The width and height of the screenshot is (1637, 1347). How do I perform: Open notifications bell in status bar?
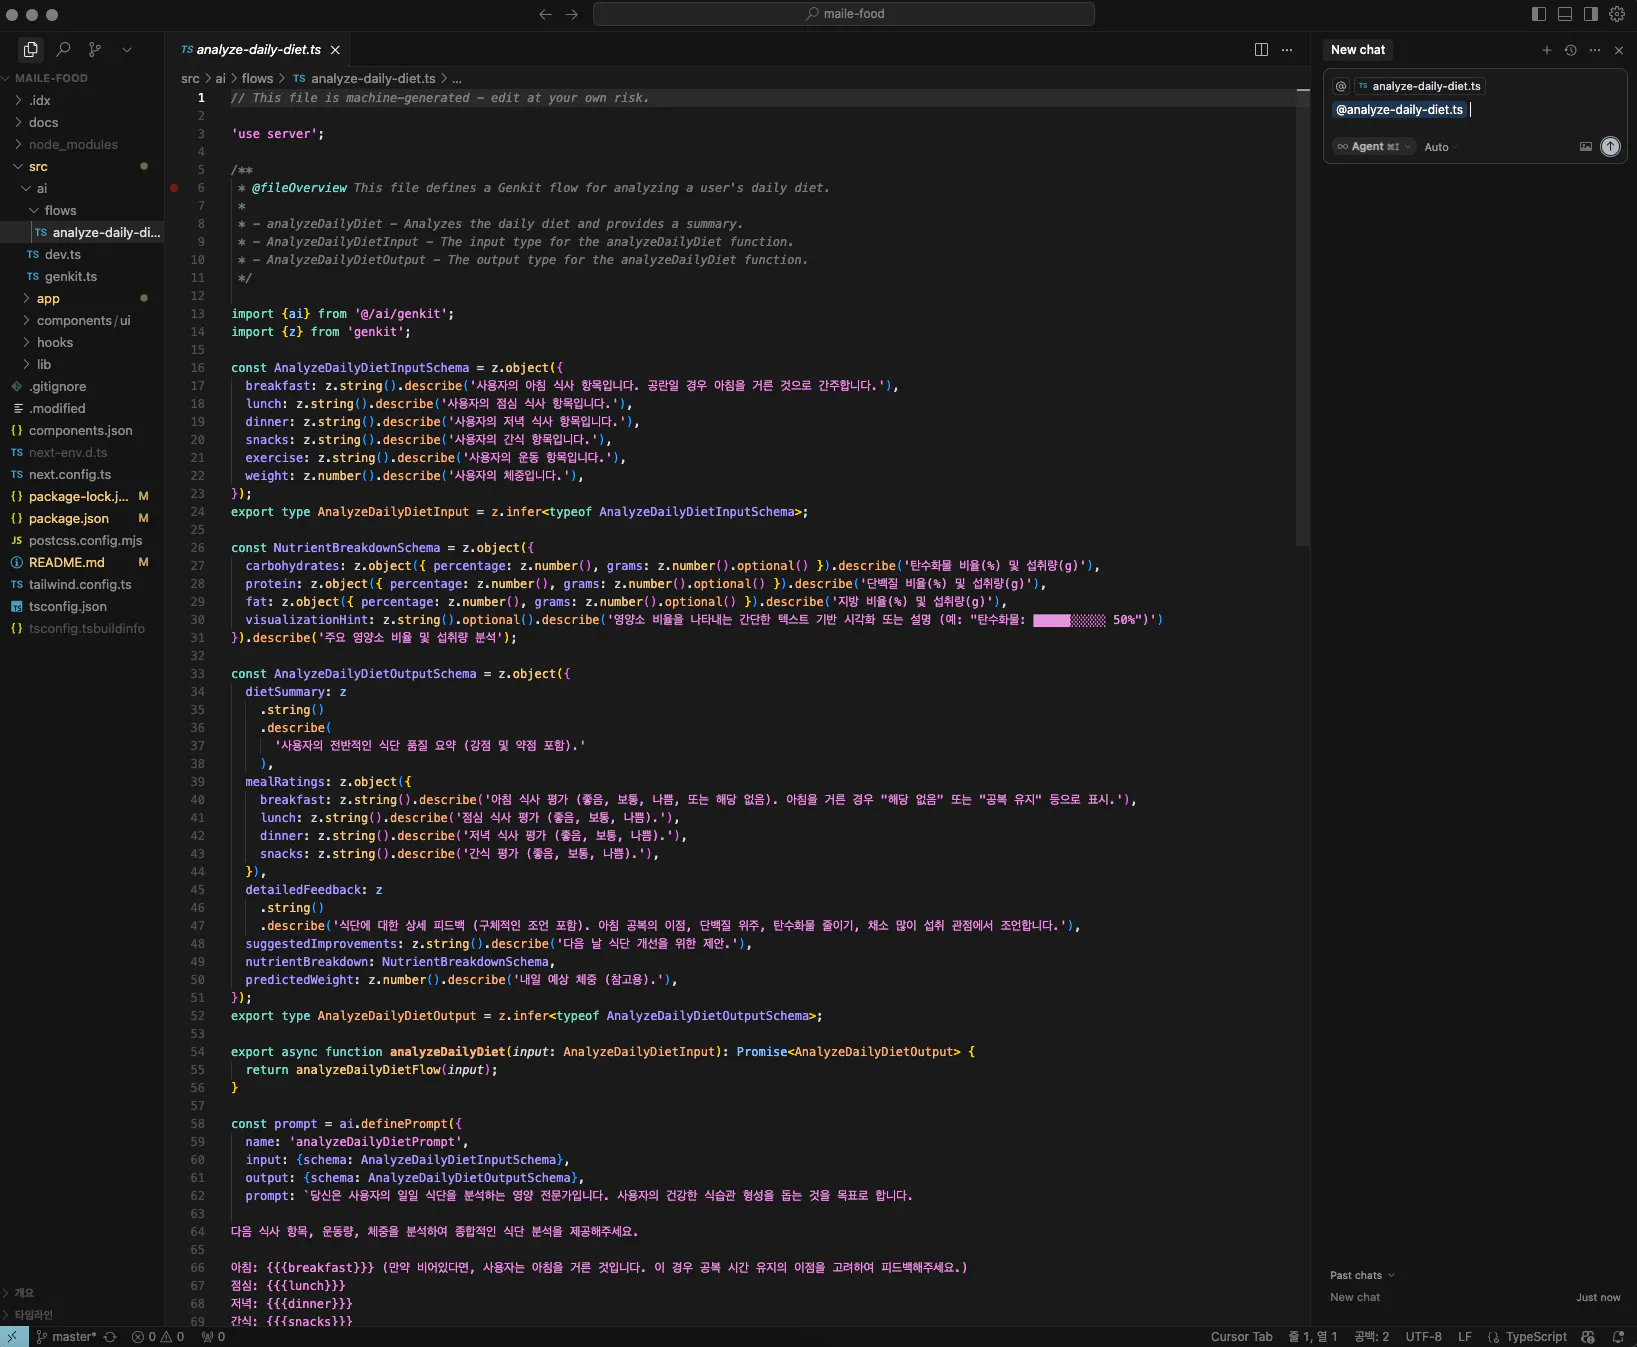1618,1337
